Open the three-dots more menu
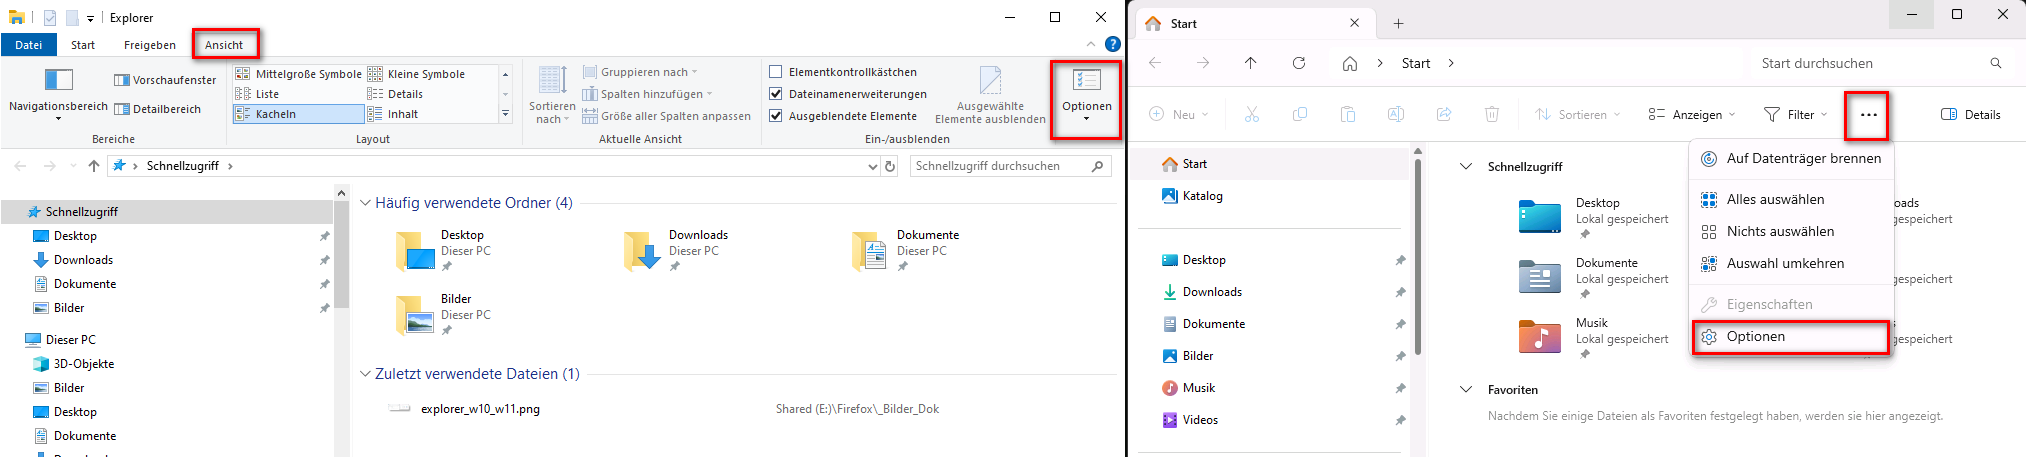 tap(1868, 115)
